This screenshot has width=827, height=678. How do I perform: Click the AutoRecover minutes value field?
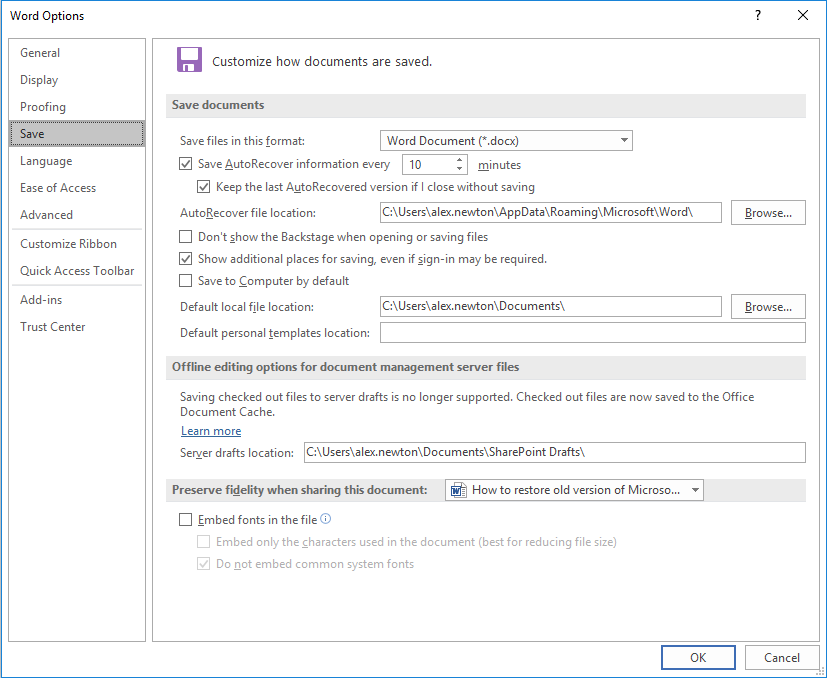(428, 165)
